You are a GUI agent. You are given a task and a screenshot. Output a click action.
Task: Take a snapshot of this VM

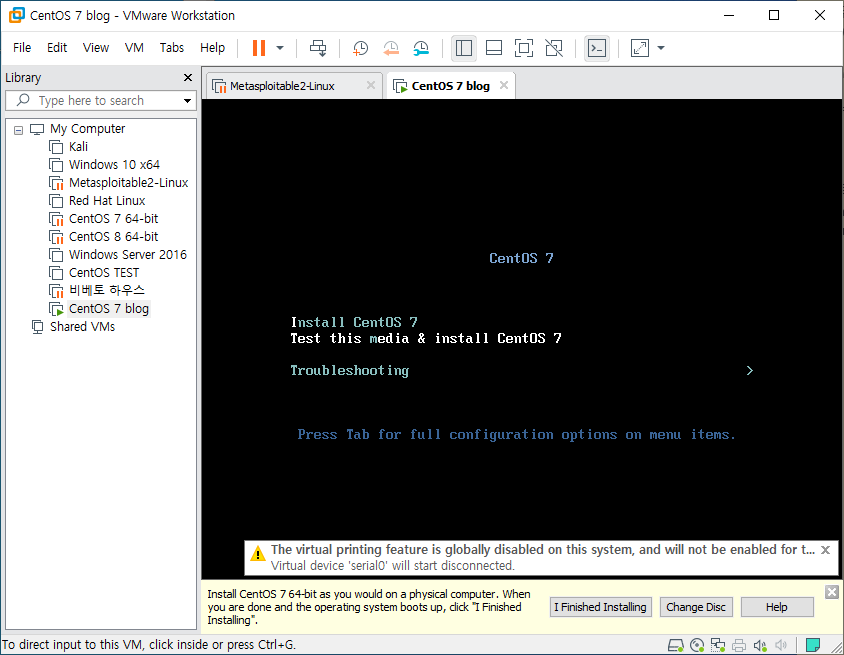pyautogui.click(x=360, y=48)
